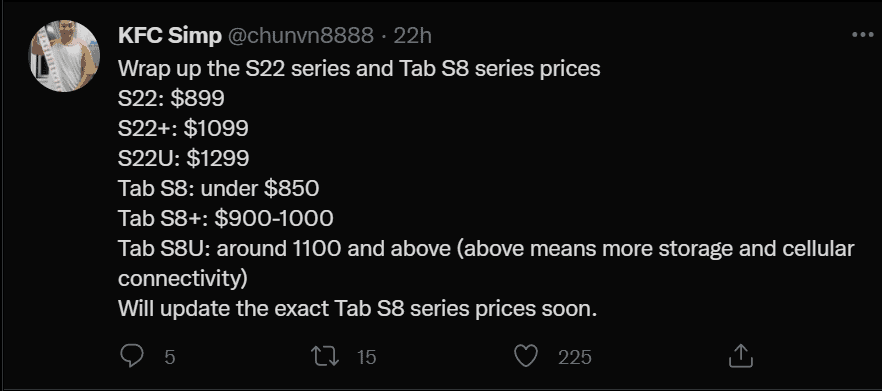Image resolution: width=882 pixels, height=391 pixels.
Task: Click the 'Tab S8+: $900-1000' line
Action: point(226,218)
